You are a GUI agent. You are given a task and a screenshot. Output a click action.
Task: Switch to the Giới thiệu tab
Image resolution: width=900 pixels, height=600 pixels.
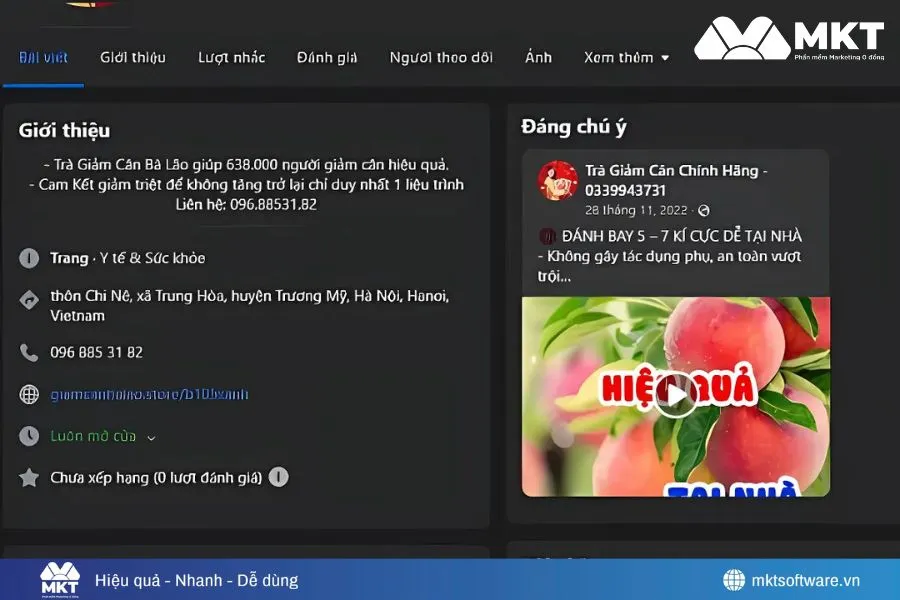133,58
